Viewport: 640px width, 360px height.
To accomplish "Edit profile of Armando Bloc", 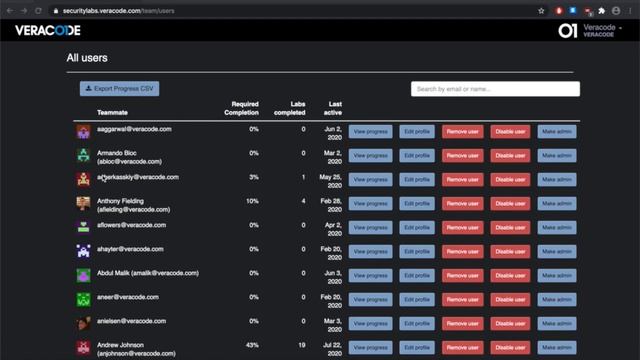I will 417,156.
